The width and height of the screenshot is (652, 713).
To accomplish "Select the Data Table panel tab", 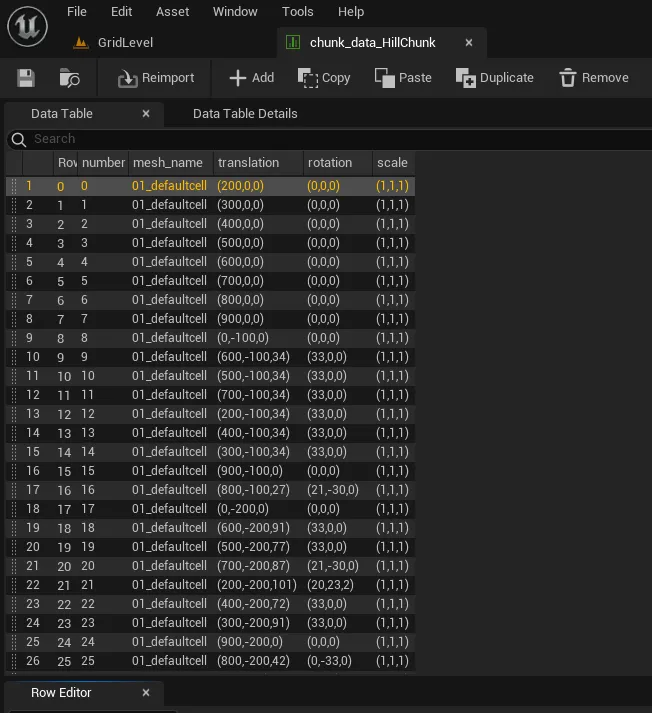I will coord(61,114).
